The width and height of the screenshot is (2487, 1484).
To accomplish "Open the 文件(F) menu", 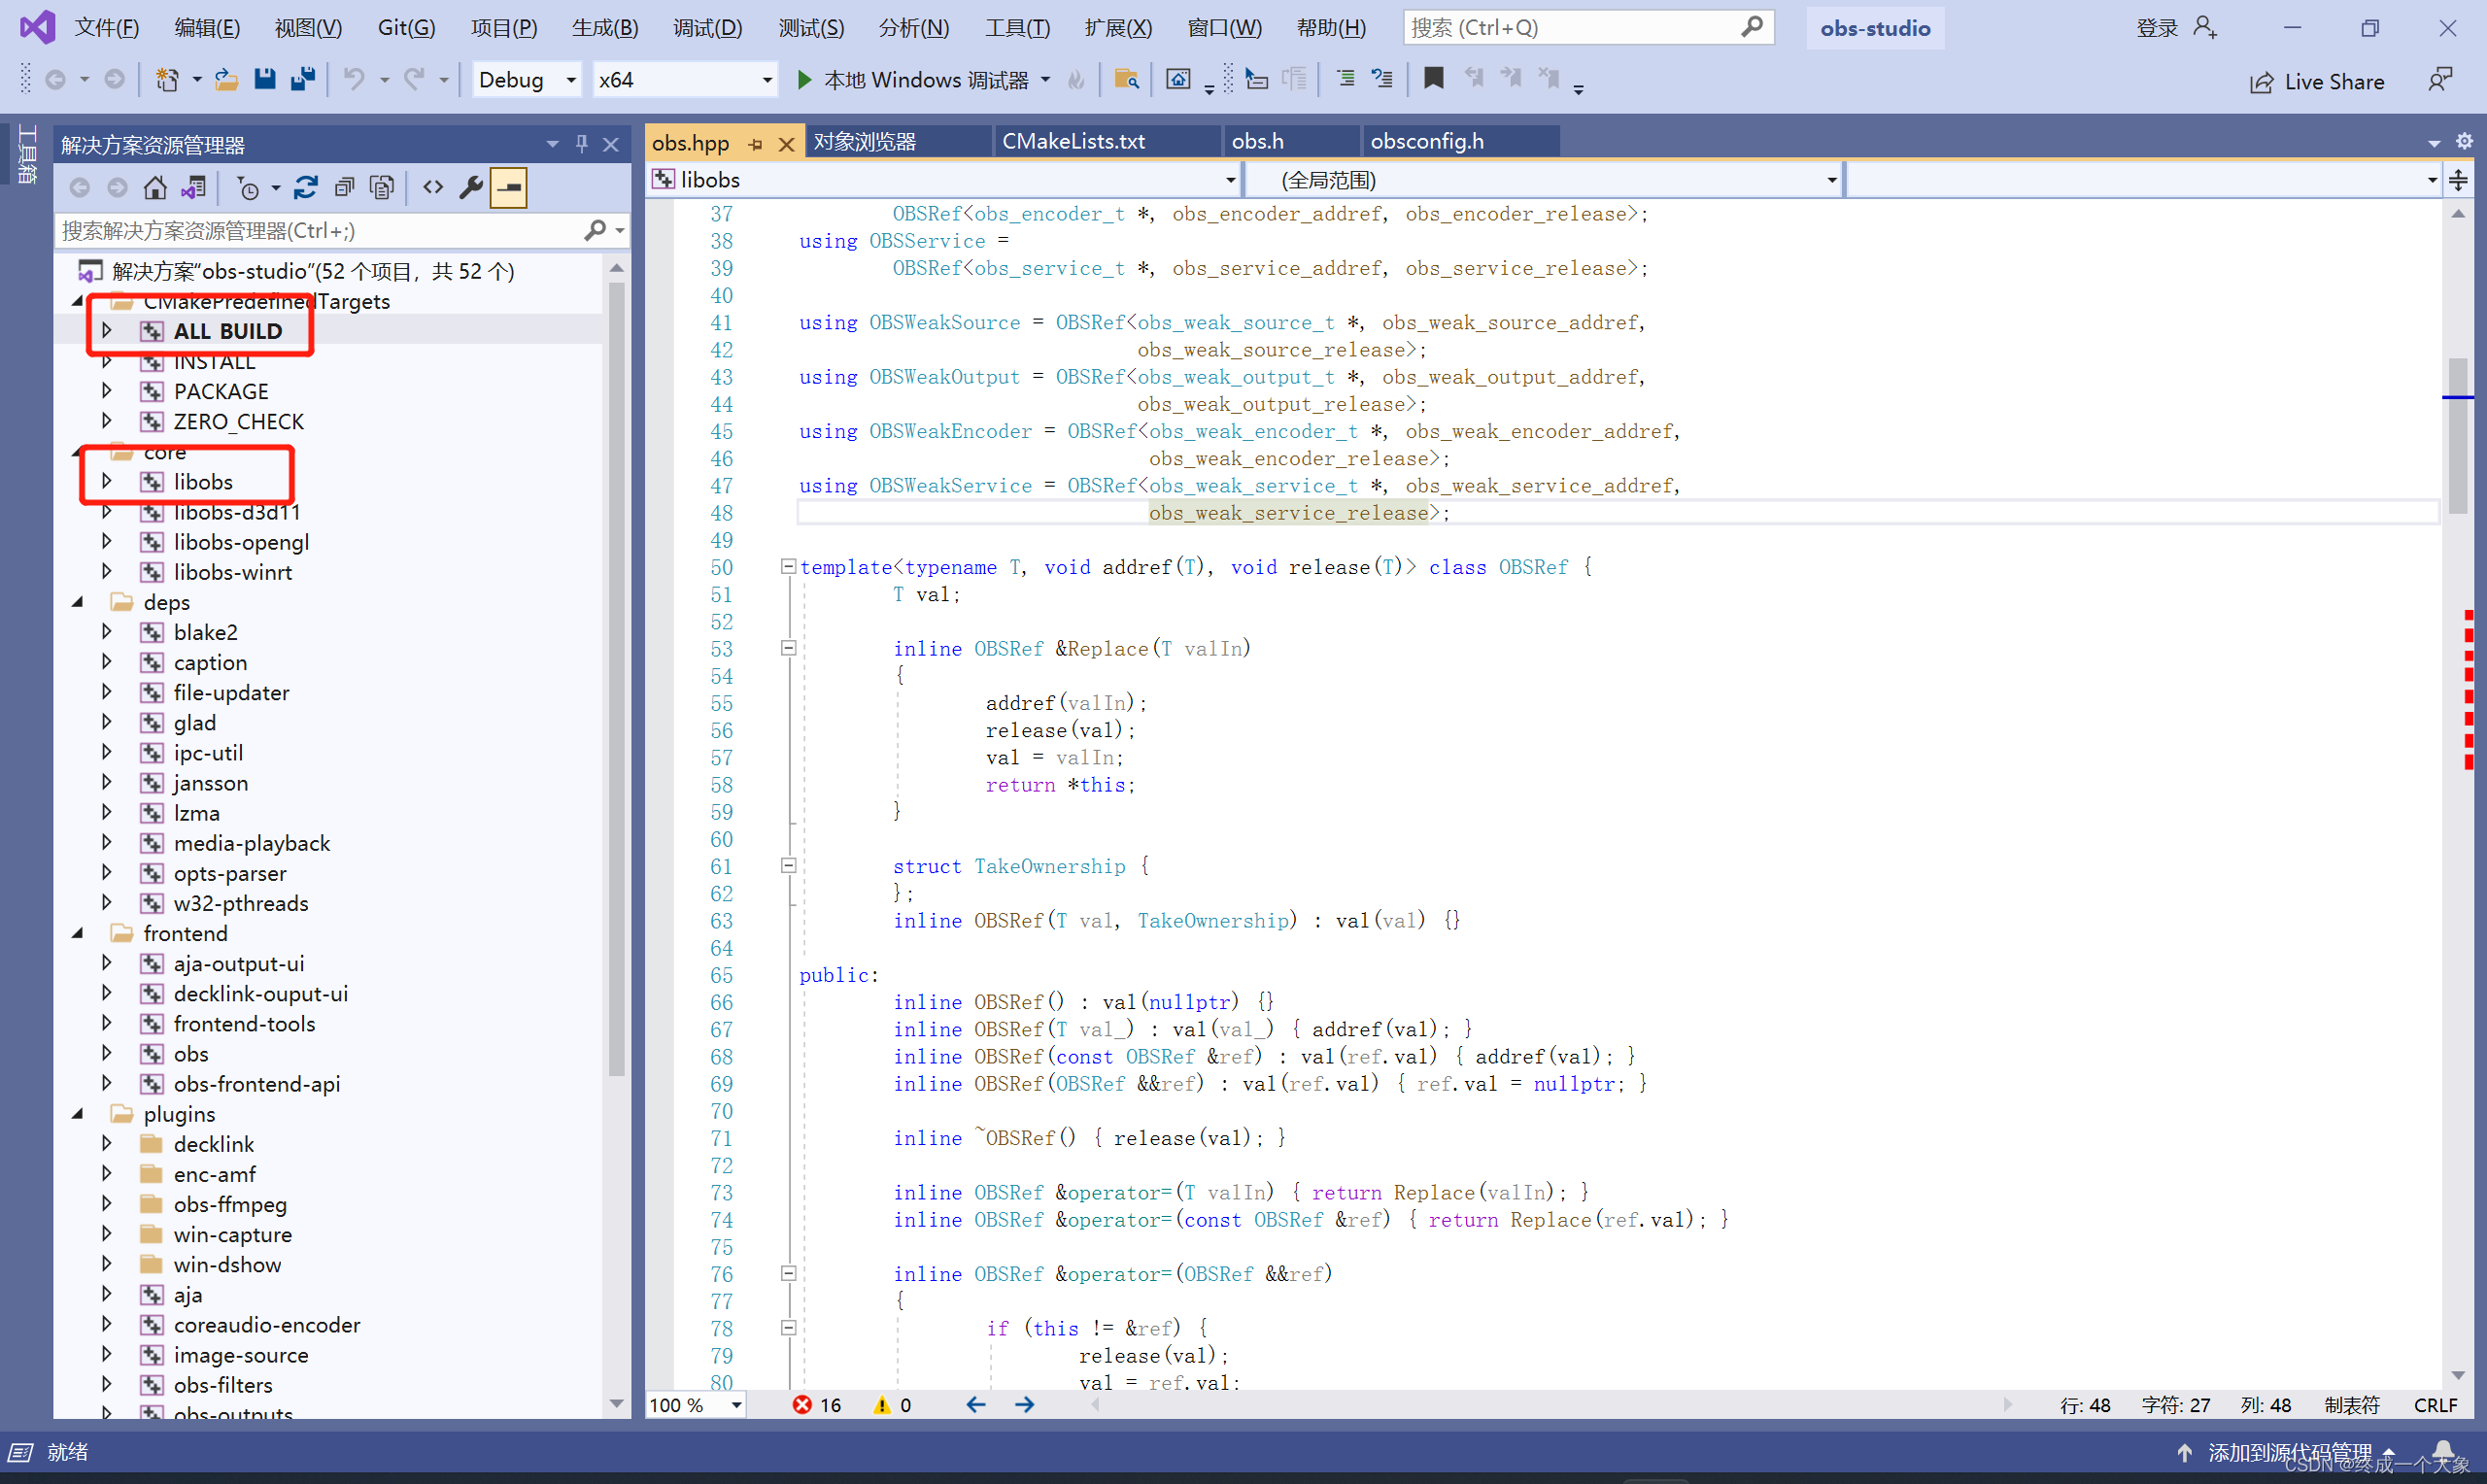I will click(x=106, y=28).
